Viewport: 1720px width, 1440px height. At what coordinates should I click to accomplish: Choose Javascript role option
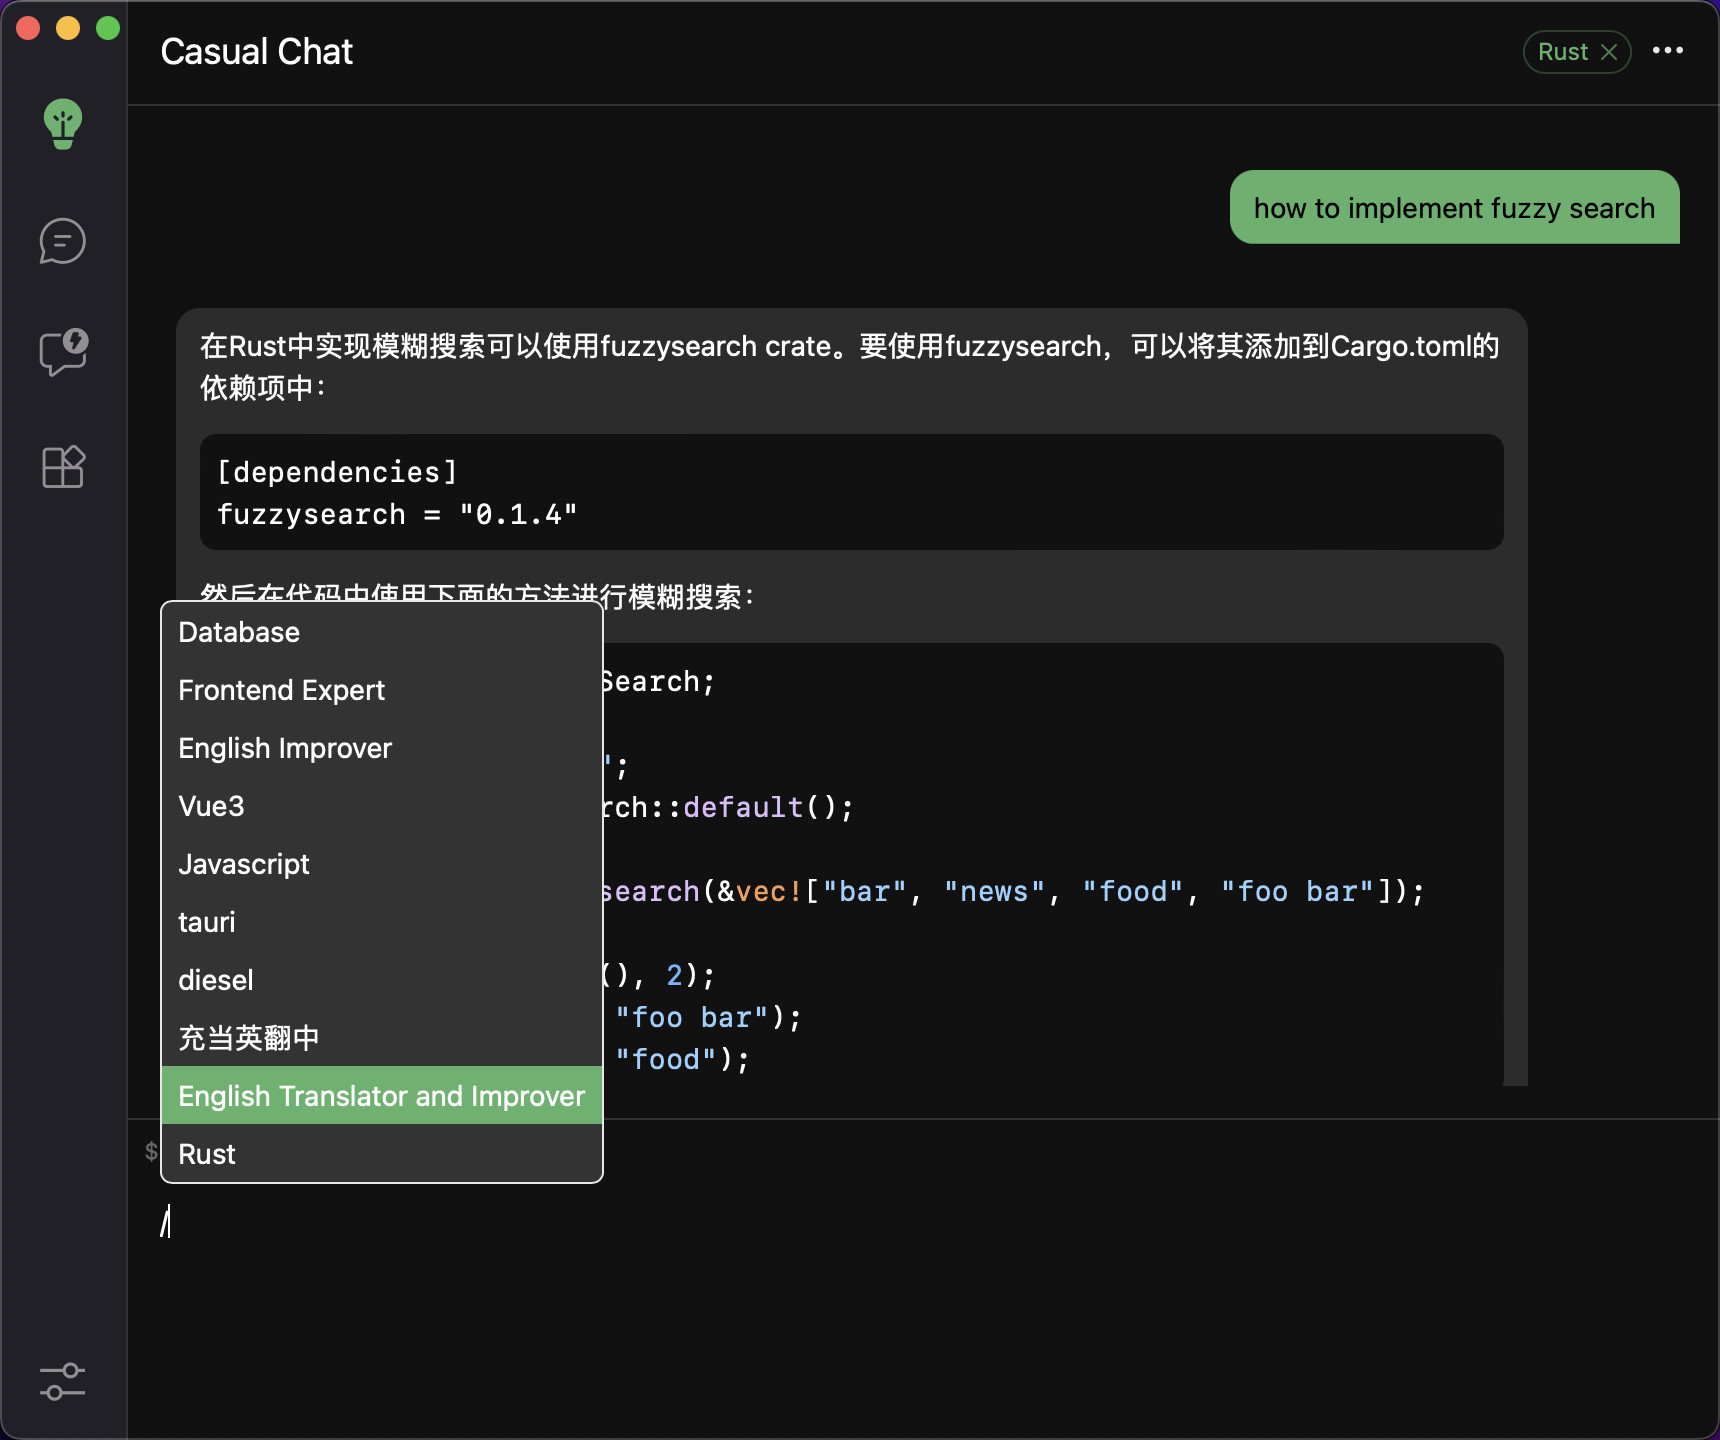pos(382,864)
